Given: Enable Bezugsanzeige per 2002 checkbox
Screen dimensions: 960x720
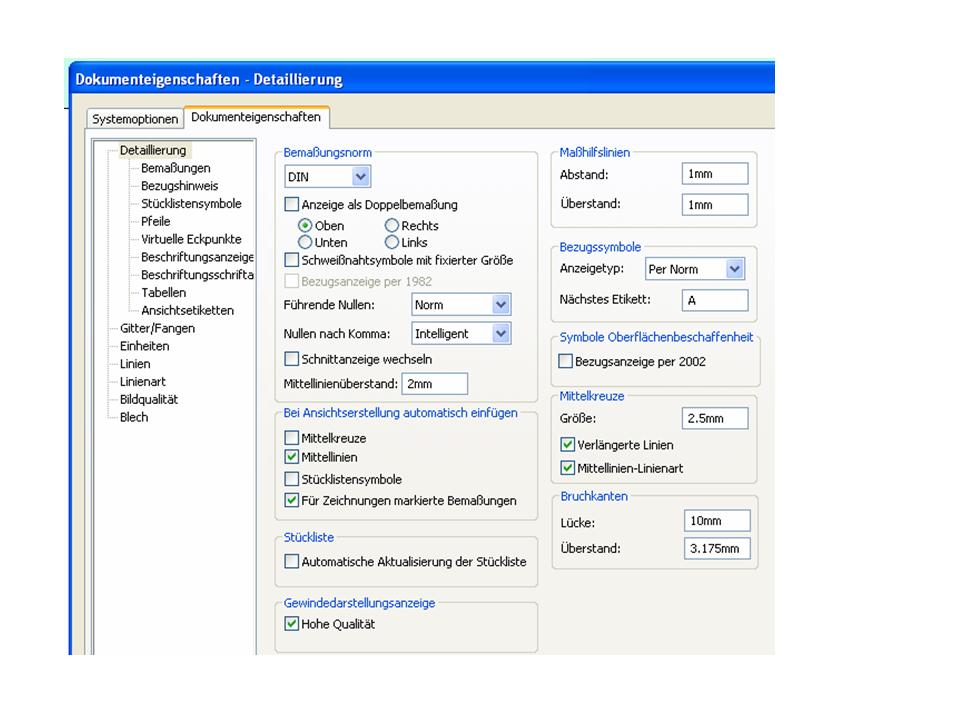Looking at the screenshot, I should tap(566, 361).
